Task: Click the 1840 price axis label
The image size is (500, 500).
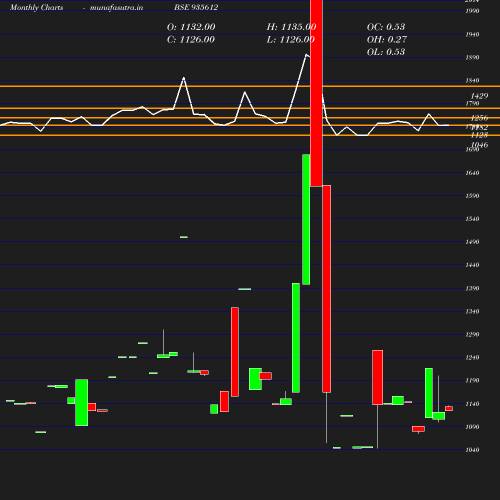Action: pos(472,80)
